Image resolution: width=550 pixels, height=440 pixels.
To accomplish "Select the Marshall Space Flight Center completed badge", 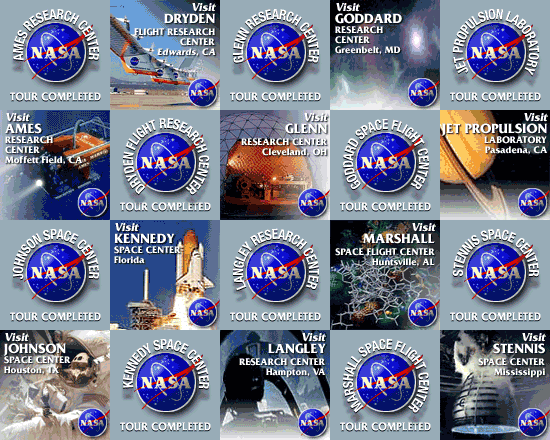I will (385, 385).
